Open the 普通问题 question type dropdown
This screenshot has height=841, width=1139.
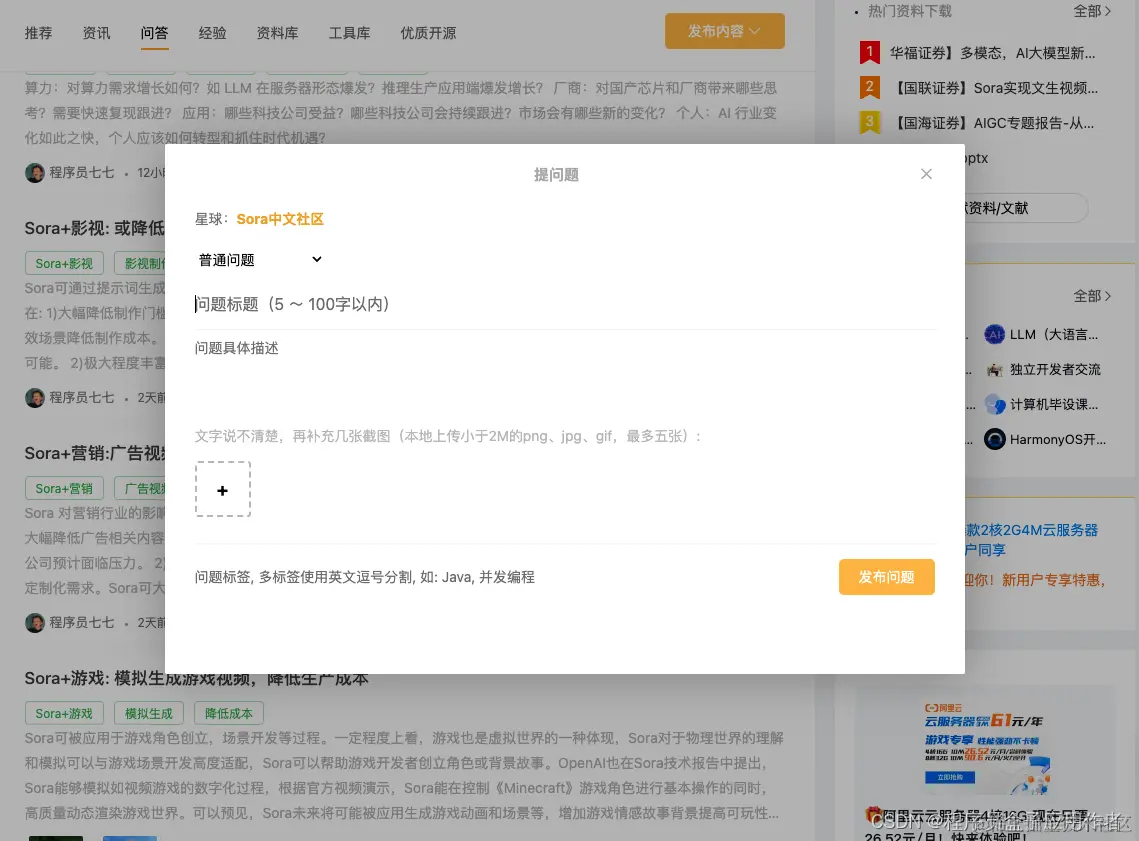(x=259, y=260)
